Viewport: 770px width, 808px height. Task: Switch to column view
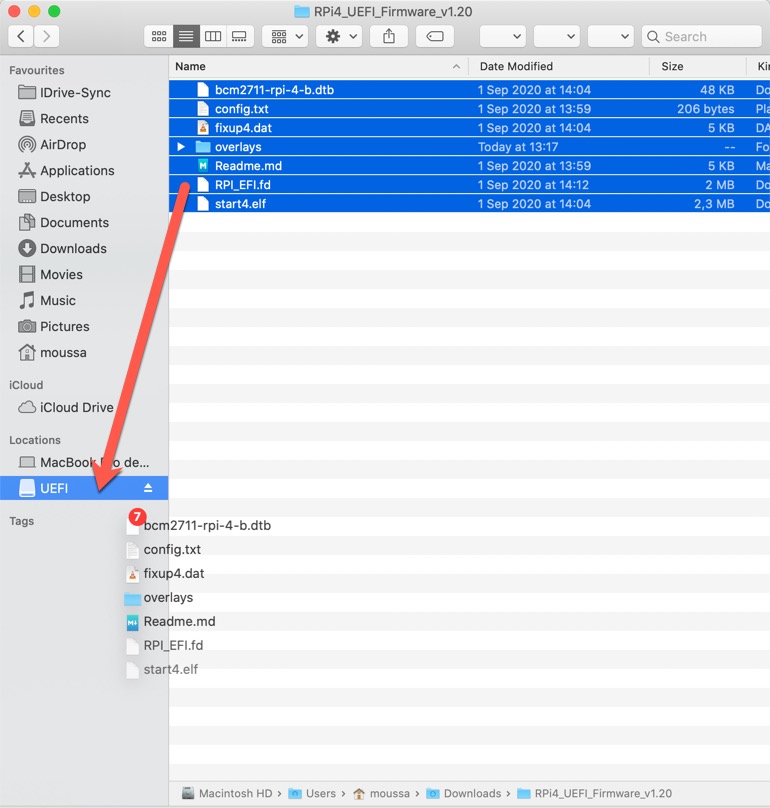click(x=213, y=37)
